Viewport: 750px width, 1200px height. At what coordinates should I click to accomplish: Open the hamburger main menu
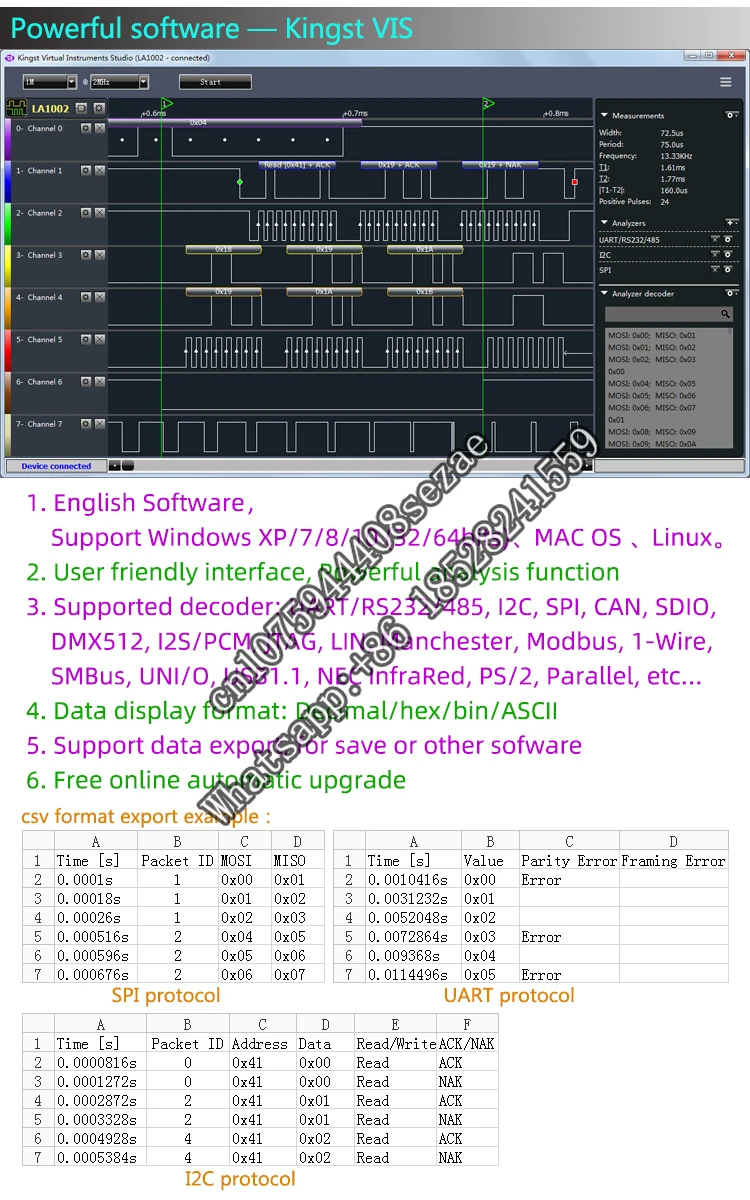click(726, 82)
